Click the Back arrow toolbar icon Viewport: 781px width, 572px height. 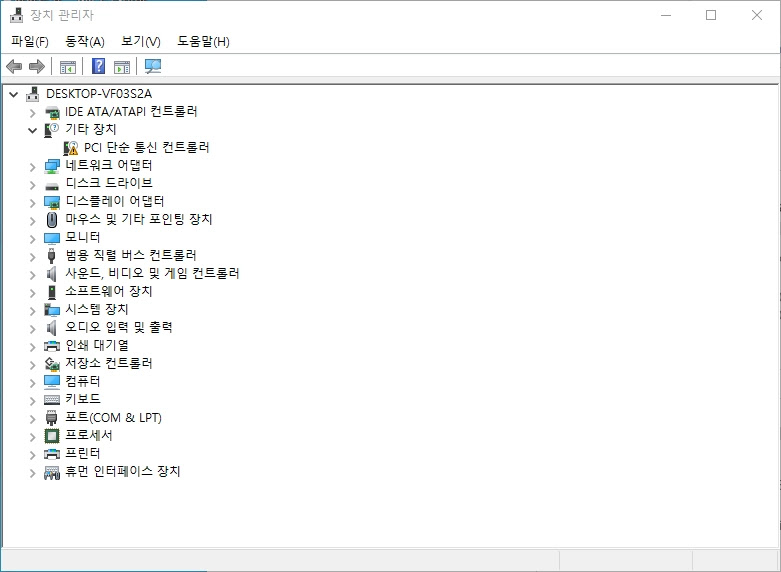[14, 66]
